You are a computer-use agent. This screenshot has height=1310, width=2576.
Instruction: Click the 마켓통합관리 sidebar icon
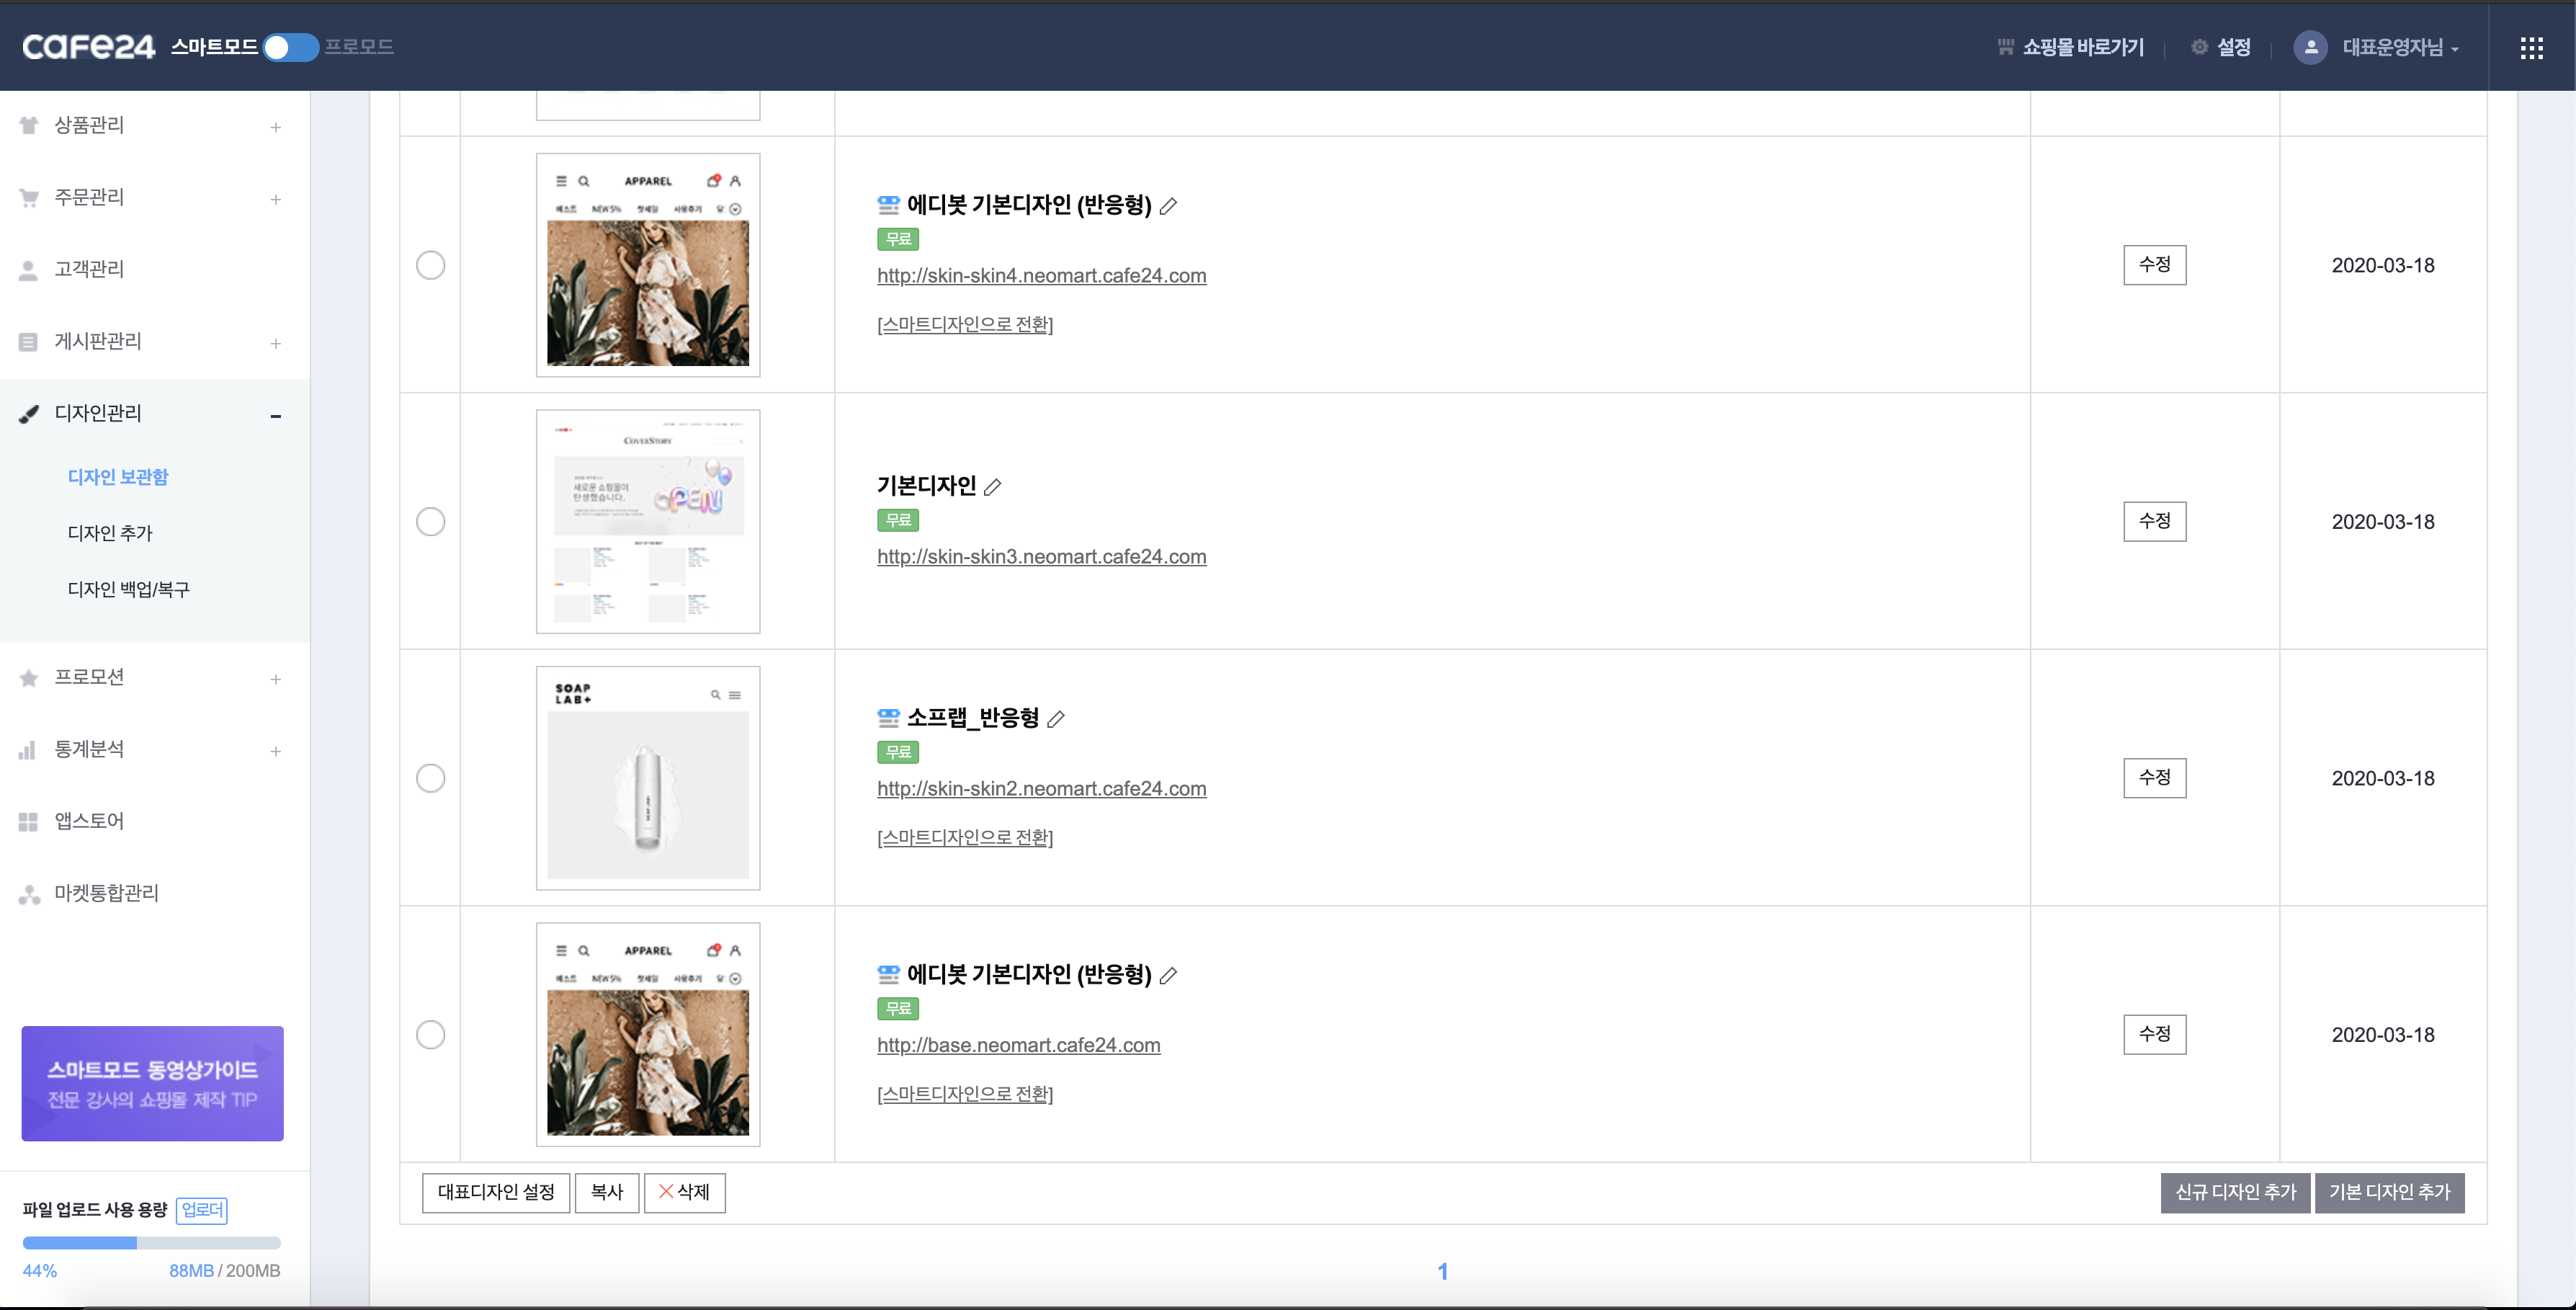28,894
